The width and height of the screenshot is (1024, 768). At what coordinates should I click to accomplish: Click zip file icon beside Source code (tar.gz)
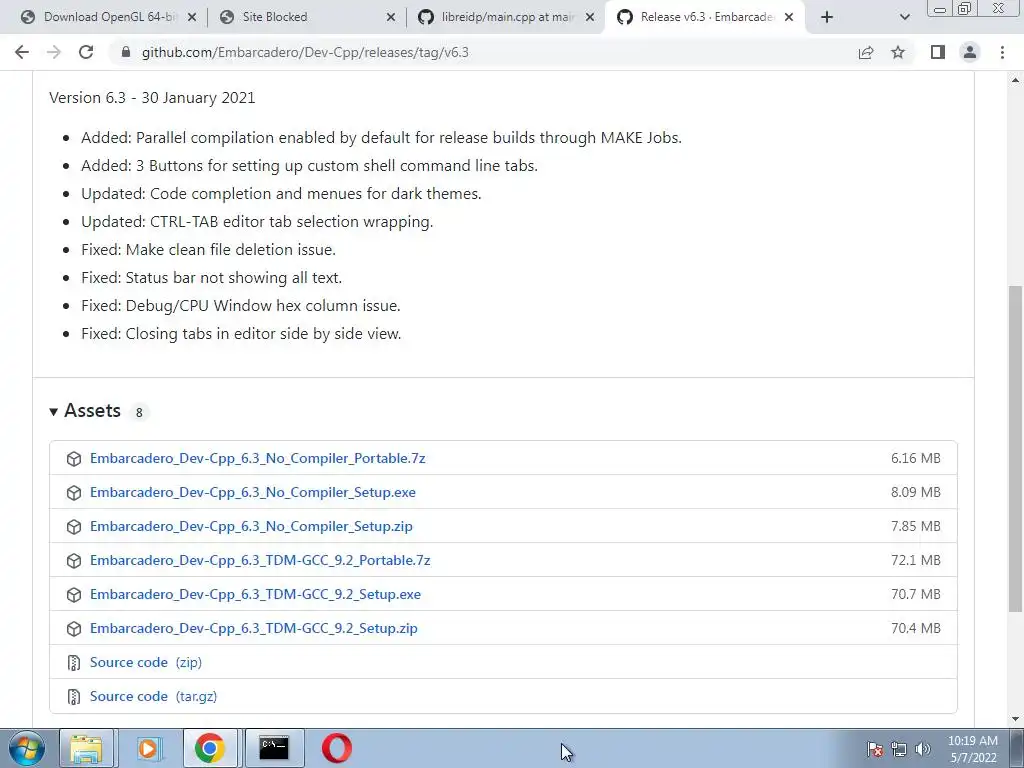[74, 697]
